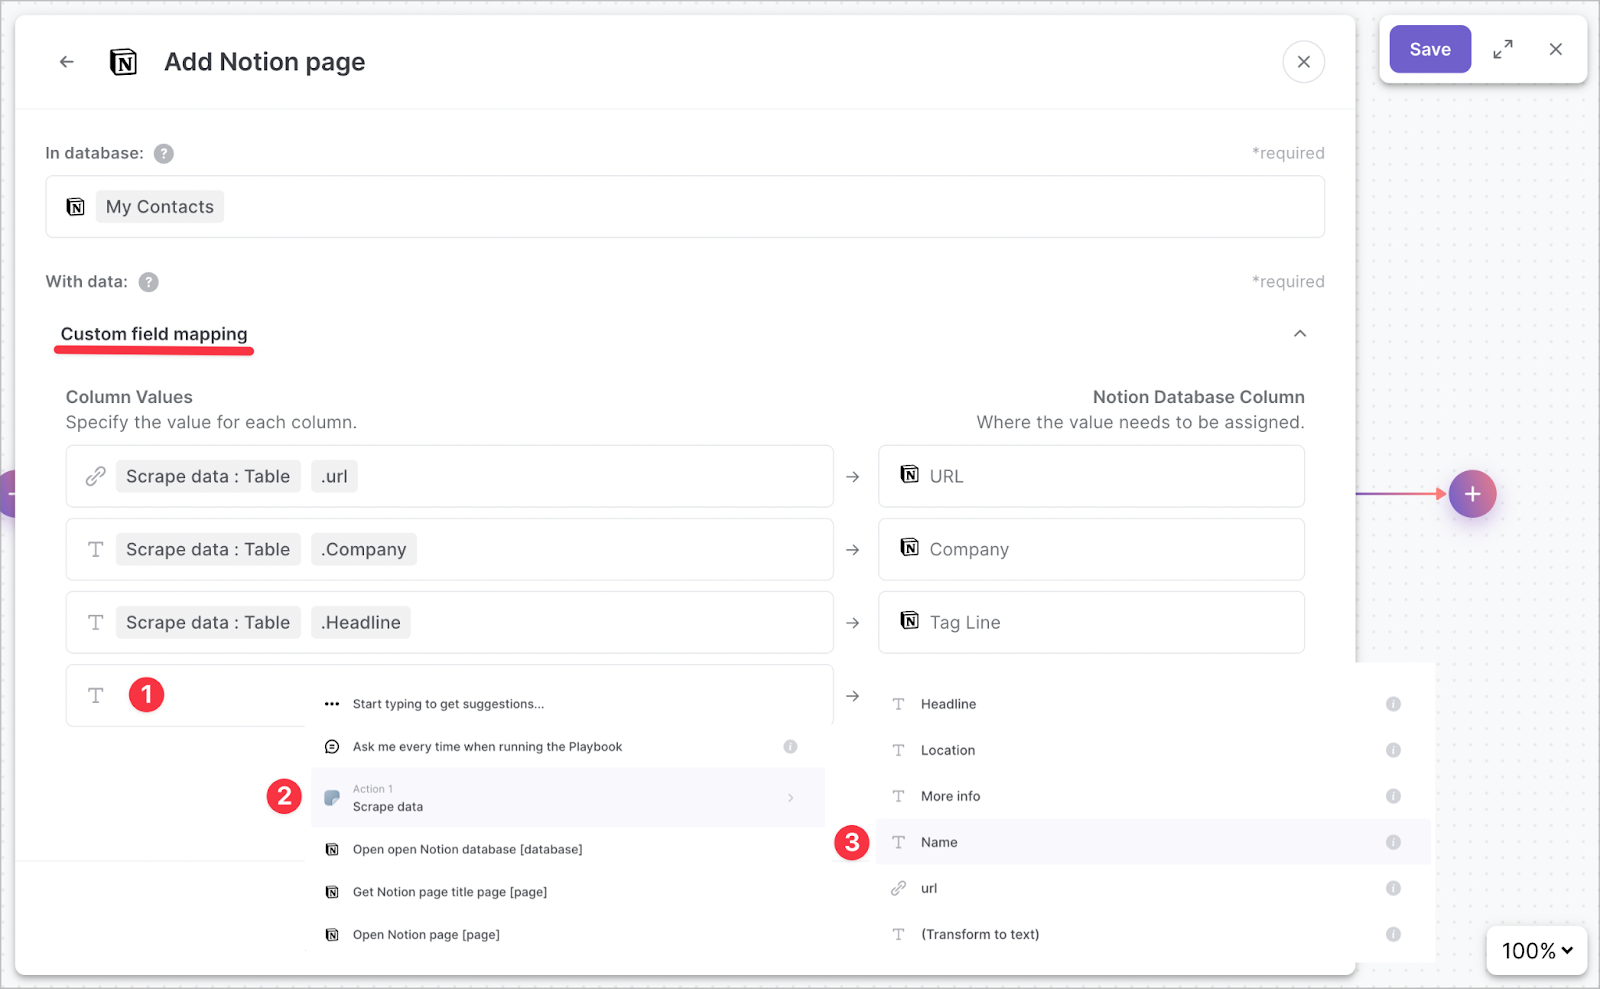1600x989 pixels.
Task: Open the URL Notion column selector
Action: 1091,477
